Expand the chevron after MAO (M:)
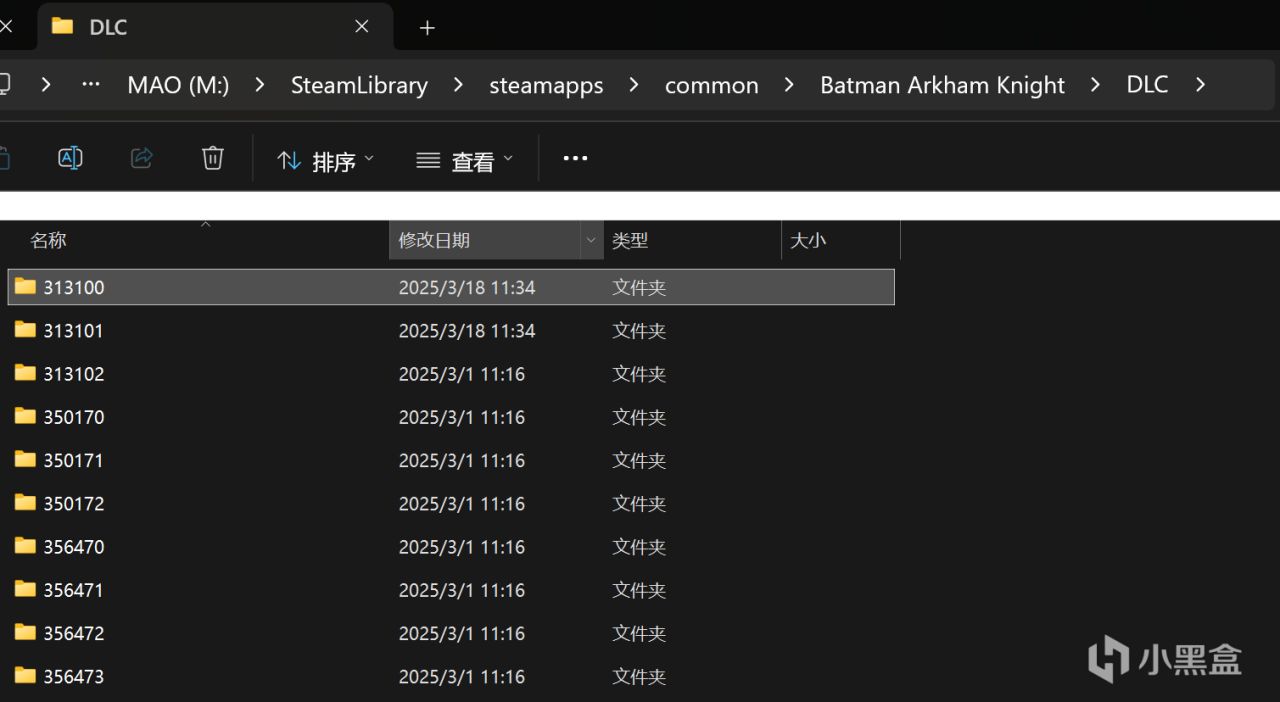The image size is (1280, 702). point(260,85)
